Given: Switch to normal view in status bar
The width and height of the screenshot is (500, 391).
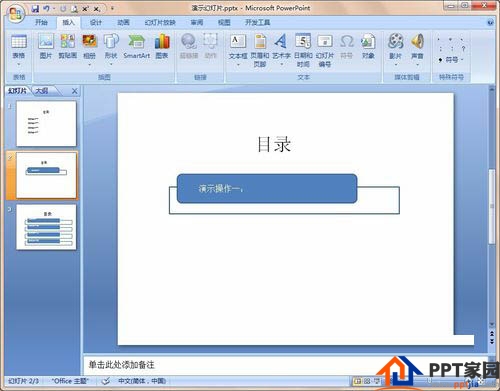Looking at the screenshot, I should point(357,381).
